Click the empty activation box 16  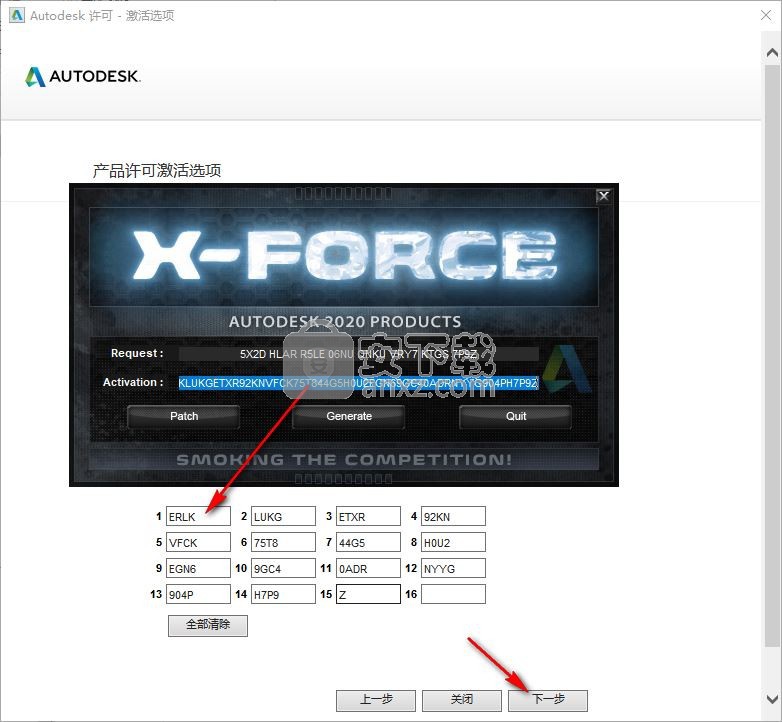453,594
